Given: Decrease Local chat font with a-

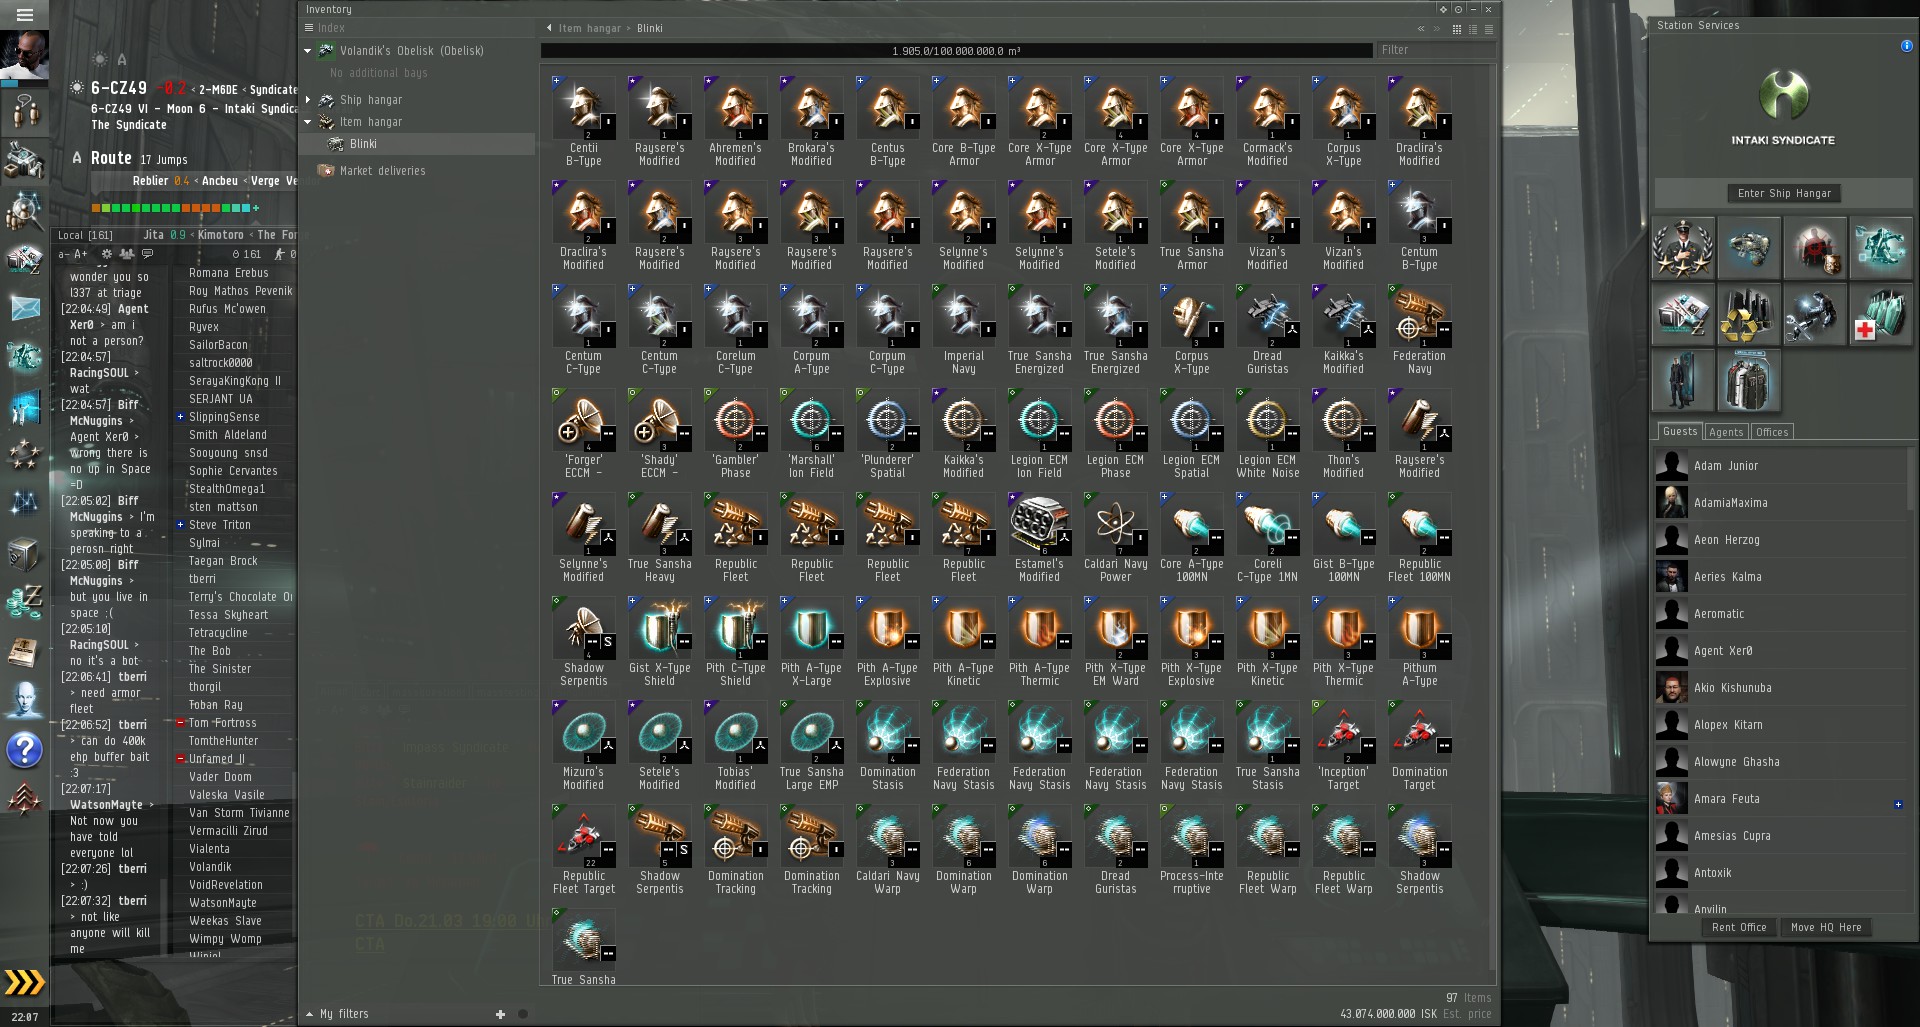Looking at the screenshot, I should point(64,254).
